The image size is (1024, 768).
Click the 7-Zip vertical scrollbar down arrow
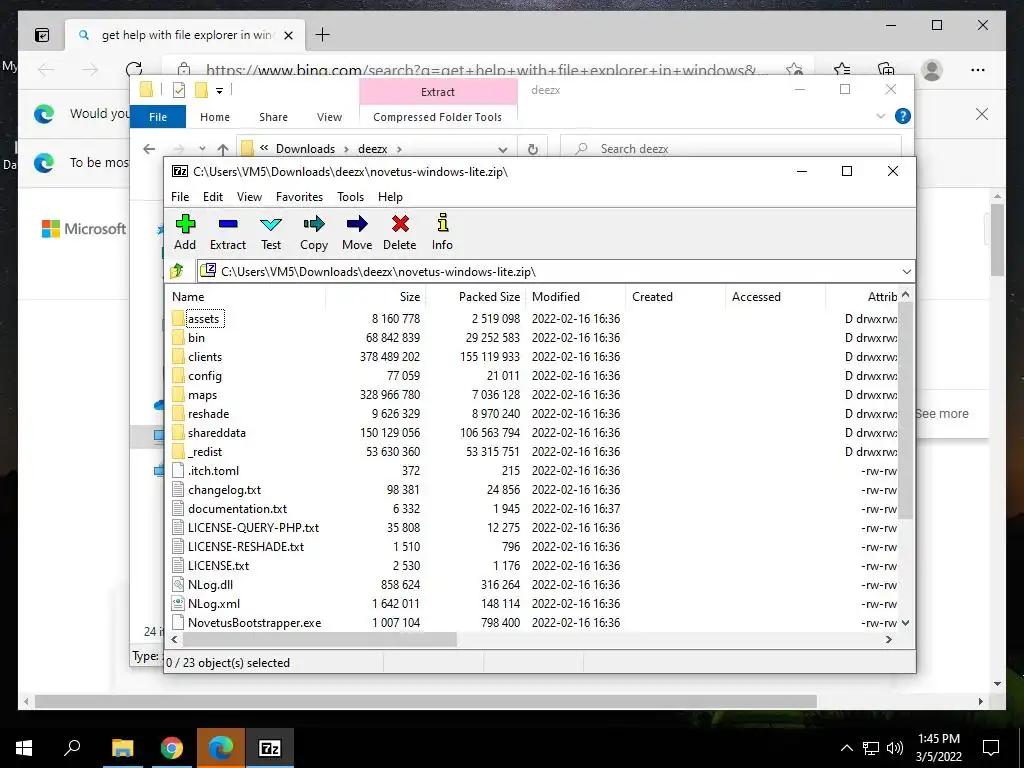(x=905, y=623)
